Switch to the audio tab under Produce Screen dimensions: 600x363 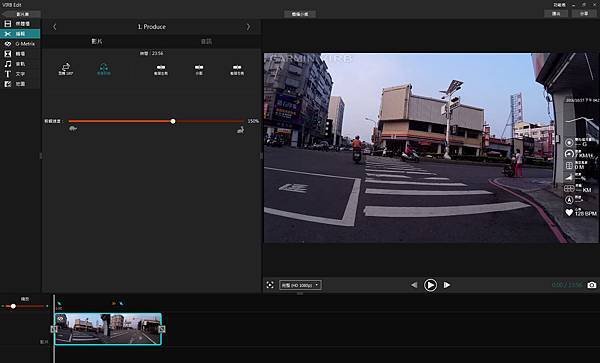click(206, 41)
